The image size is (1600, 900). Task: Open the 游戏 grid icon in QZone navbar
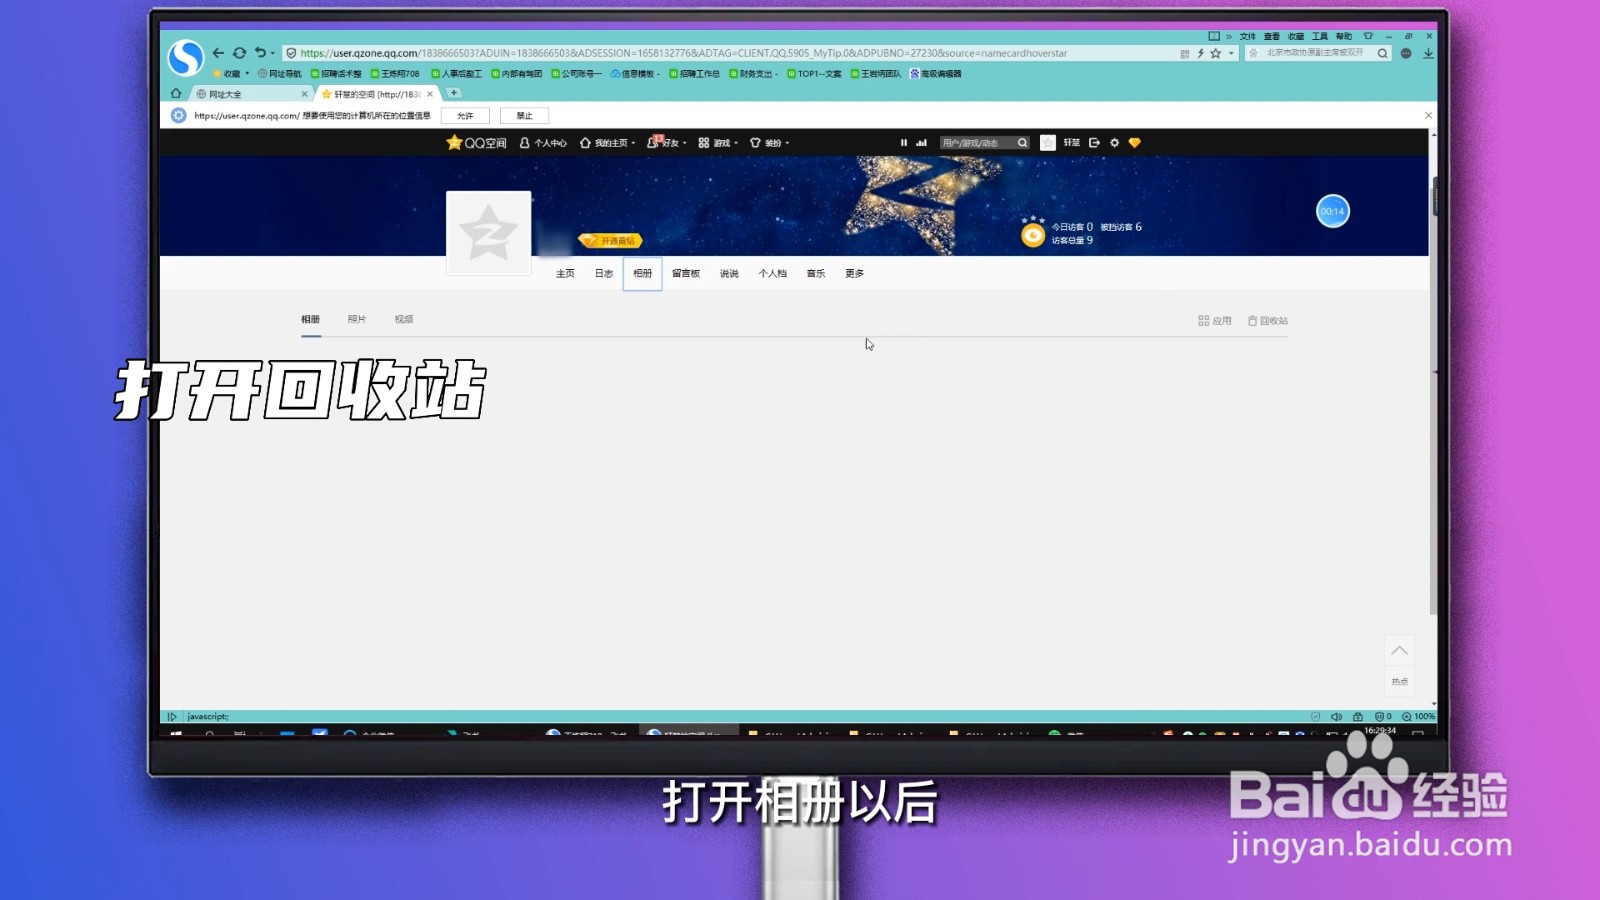coord(703,143)
